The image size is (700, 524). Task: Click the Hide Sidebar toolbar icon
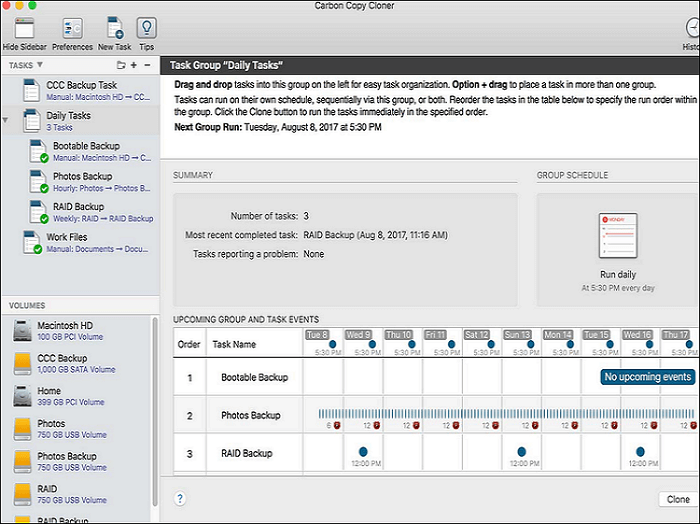pos(24,29)
